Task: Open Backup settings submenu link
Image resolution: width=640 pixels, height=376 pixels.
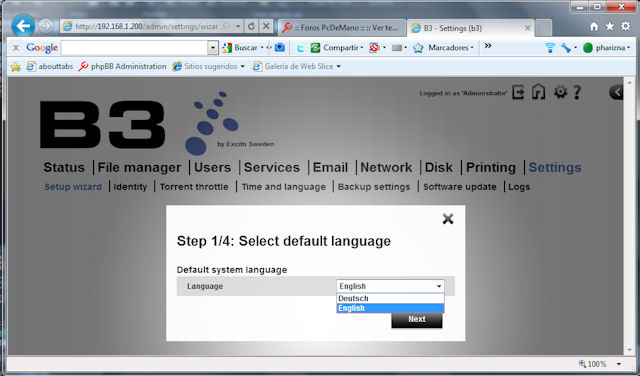Action: click(374, 187)
